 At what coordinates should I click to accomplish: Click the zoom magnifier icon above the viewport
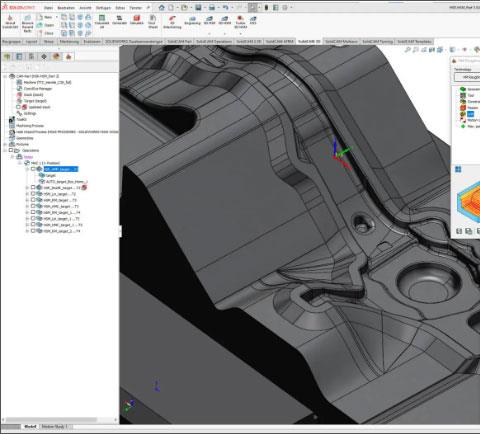point(407,50)
